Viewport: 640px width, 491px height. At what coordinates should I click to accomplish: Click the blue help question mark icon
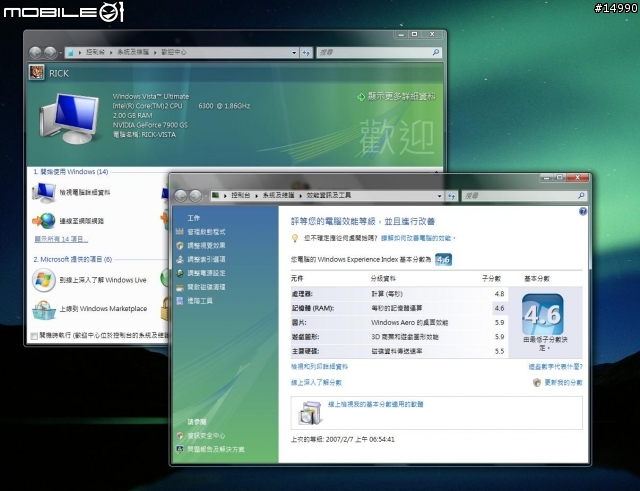point(583,211)
